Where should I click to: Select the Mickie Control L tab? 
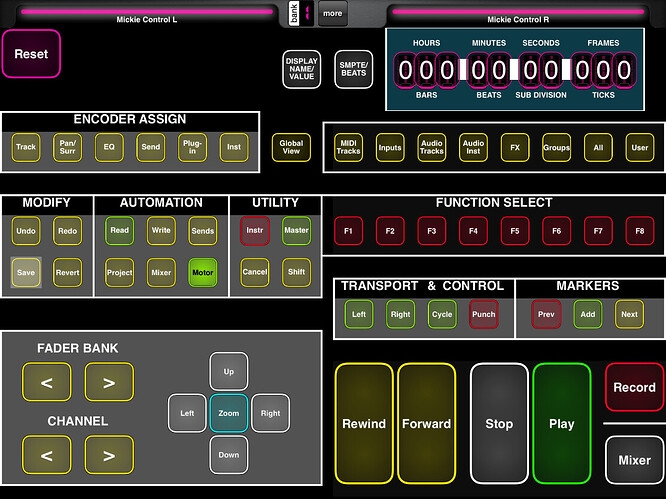click(147, 15)
